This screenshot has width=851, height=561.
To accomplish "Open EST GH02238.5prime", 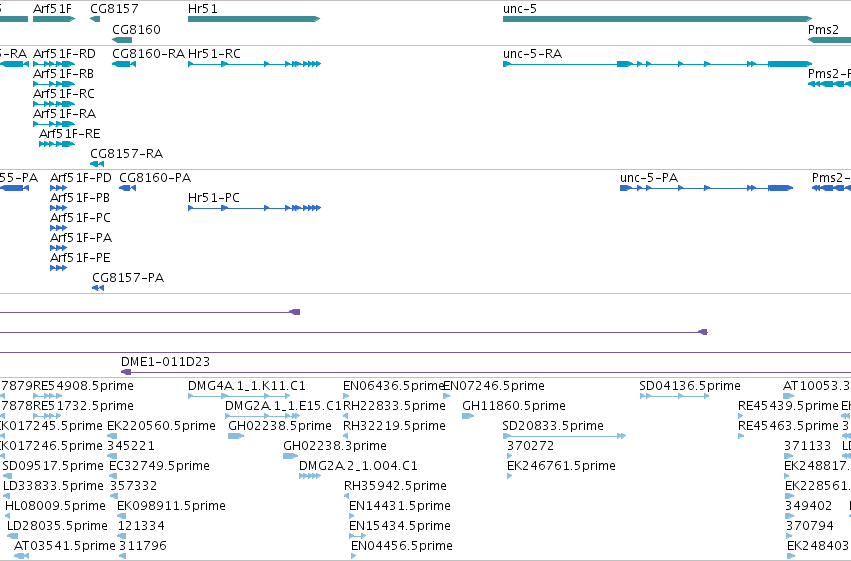I will 280,426.
